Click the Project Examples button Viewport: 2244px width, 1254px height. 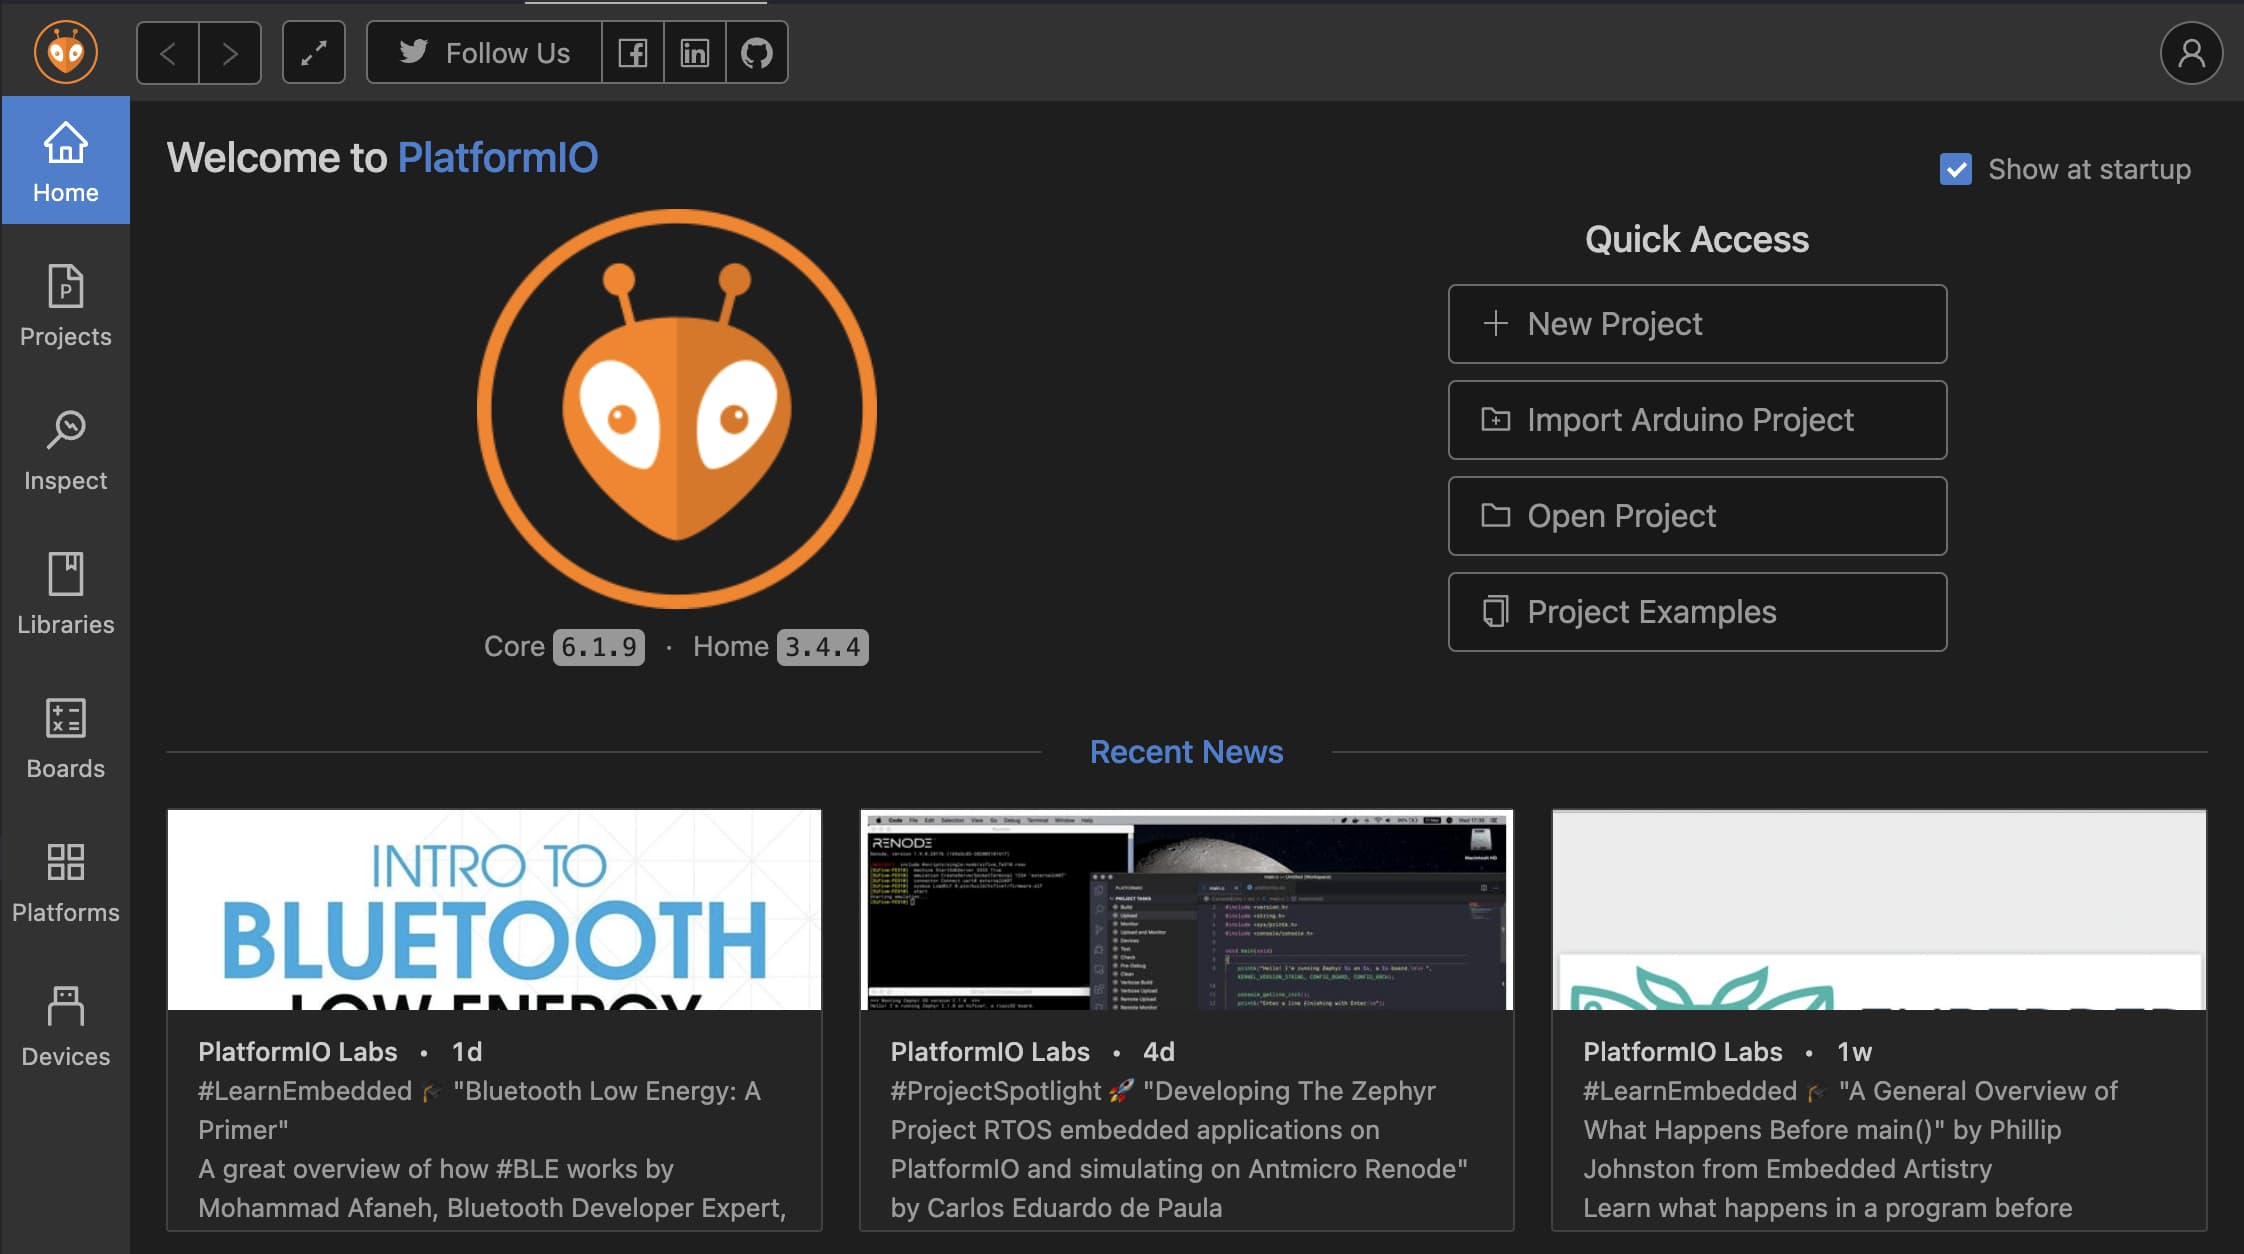click(1696, 612)
